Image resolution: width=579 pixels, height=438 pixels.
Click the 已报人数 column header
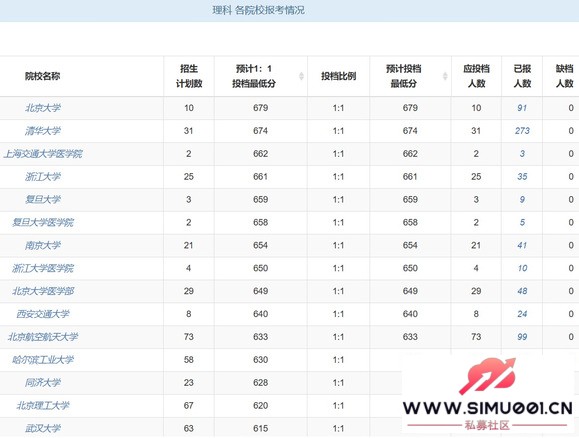click(522, 76)
